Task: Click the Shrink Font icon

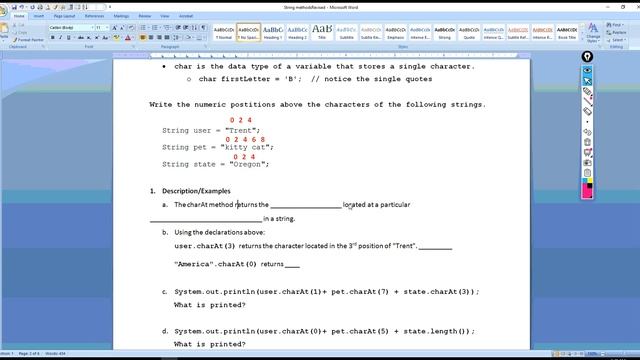Action: (x=122, y=27)
